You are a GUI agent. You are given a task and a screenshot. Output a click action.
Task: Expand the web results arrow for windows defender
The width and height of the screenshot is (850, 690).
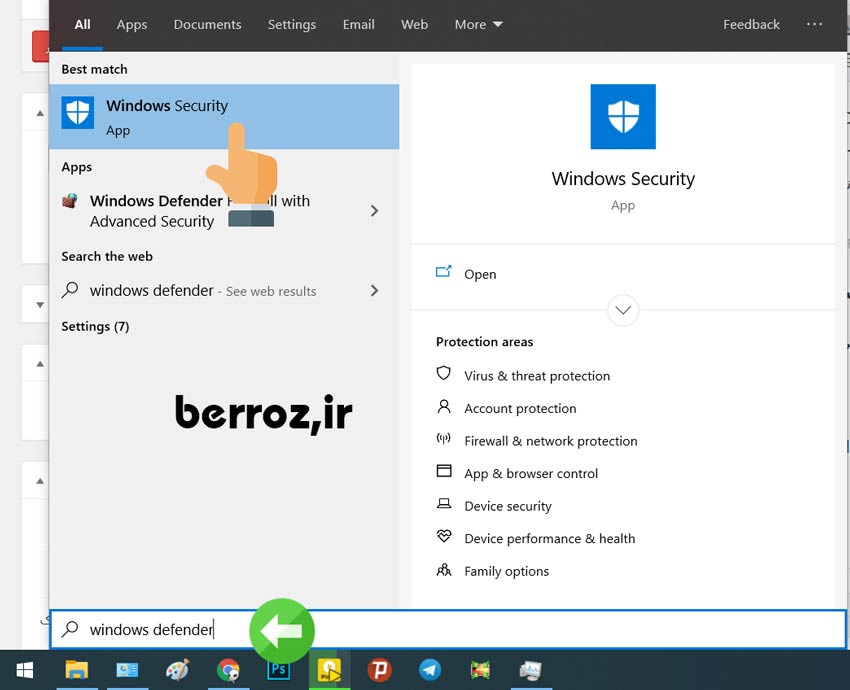(x=375, y=291)
